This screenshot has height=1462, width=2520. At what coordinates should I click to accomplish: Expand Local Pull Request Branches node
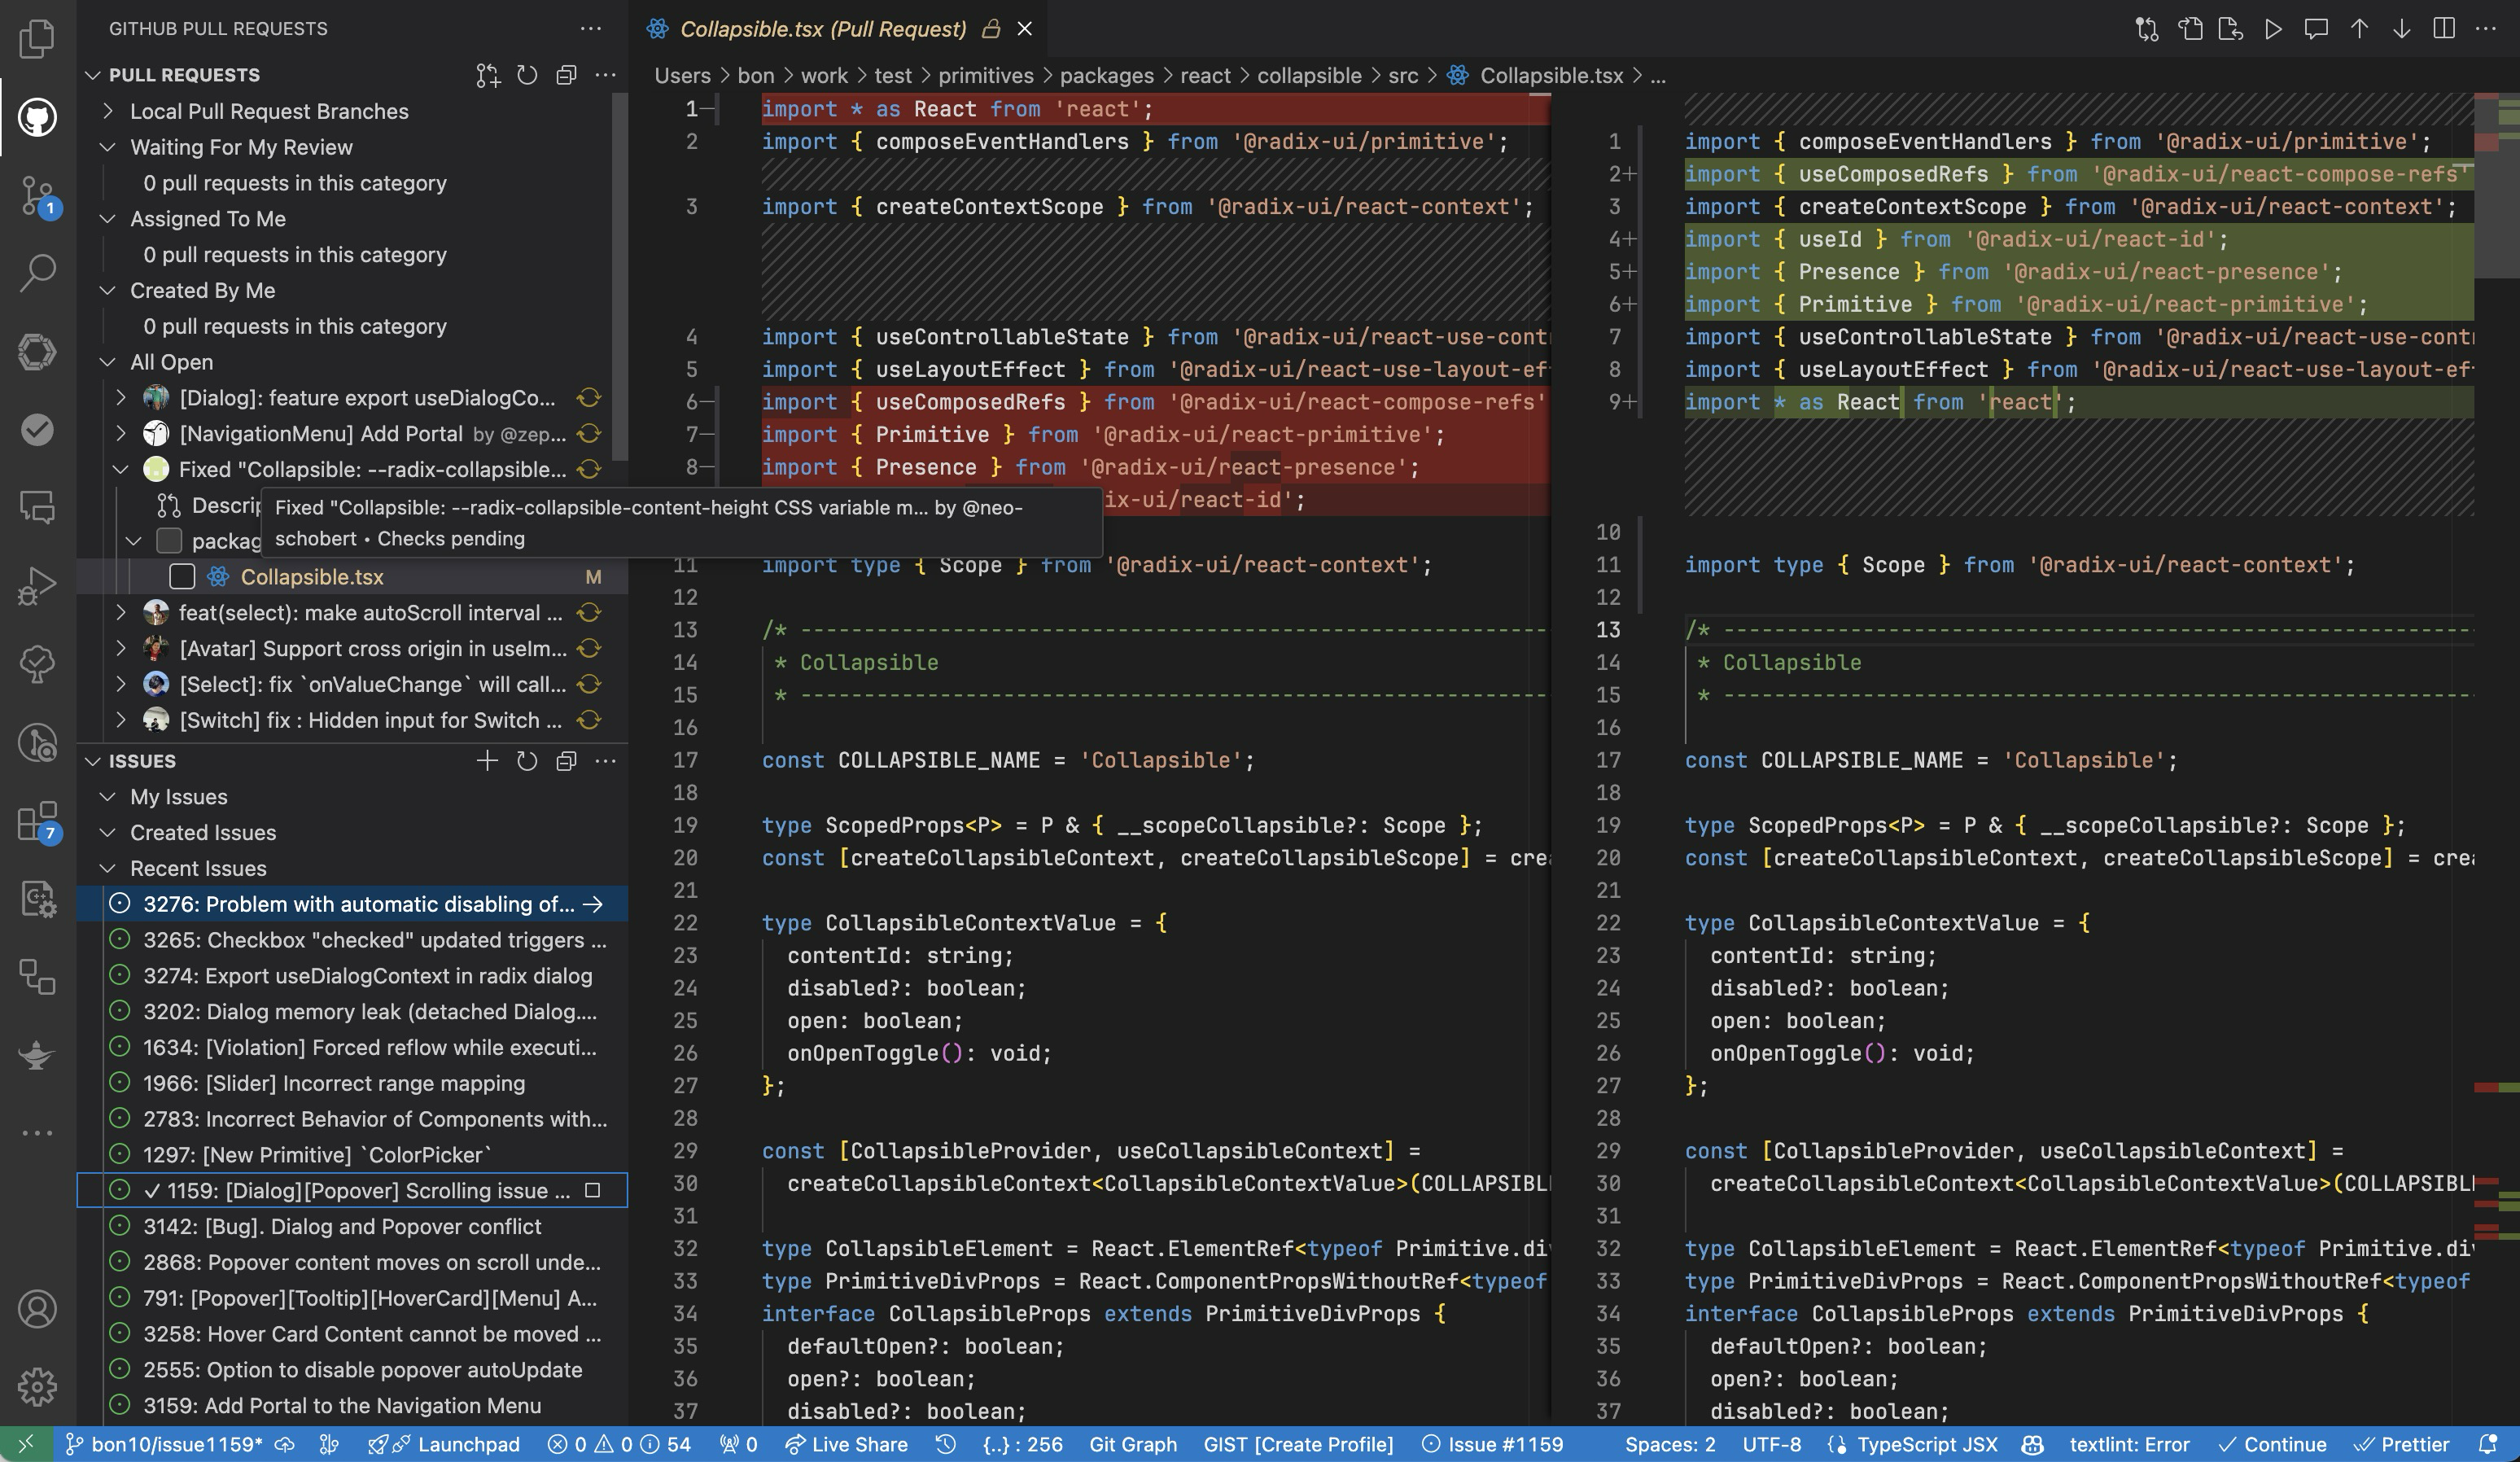(x=108, y=111)
